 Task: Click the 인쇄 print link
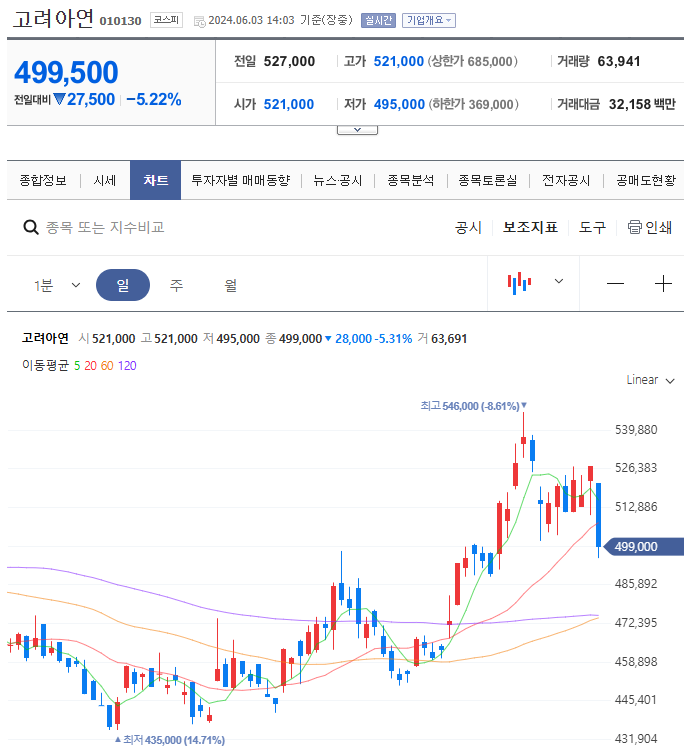(658, 227)
